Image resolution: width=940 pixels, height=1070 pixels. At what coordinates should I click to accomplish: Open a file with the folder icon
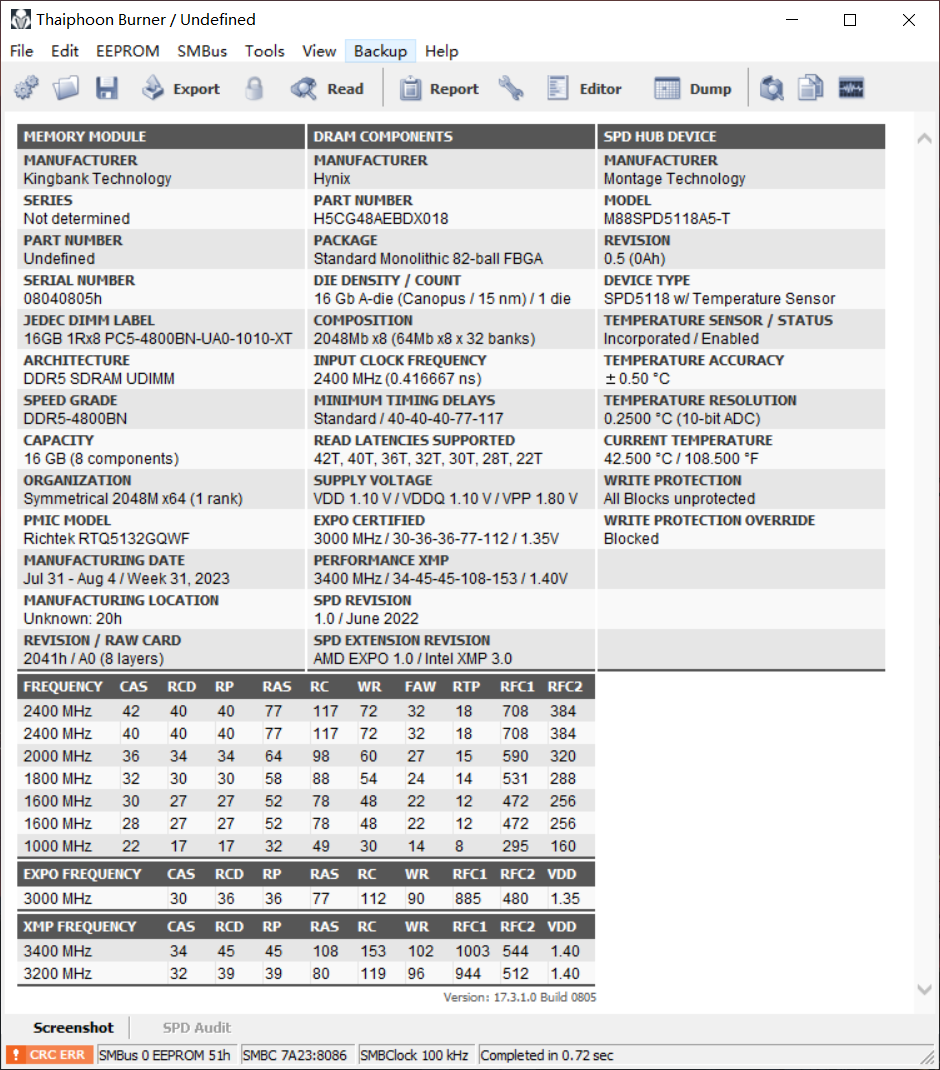click(x=66, y=88)
